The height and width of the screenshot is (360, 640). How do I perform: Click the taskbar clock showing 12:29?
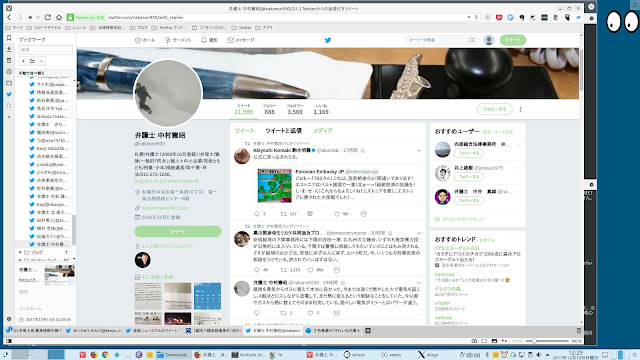tap(576, 355)
